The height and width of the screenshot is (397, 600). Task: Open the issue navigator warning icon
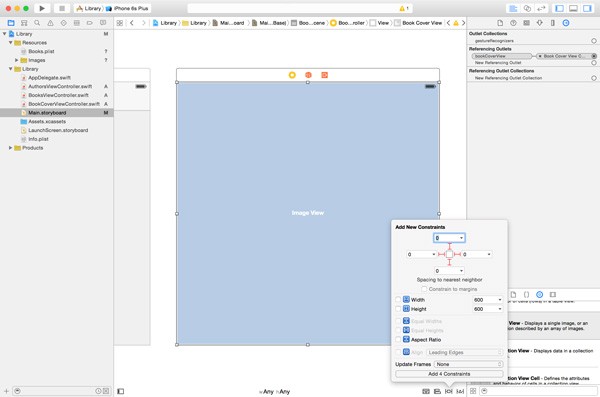click(x=50, y=23)
